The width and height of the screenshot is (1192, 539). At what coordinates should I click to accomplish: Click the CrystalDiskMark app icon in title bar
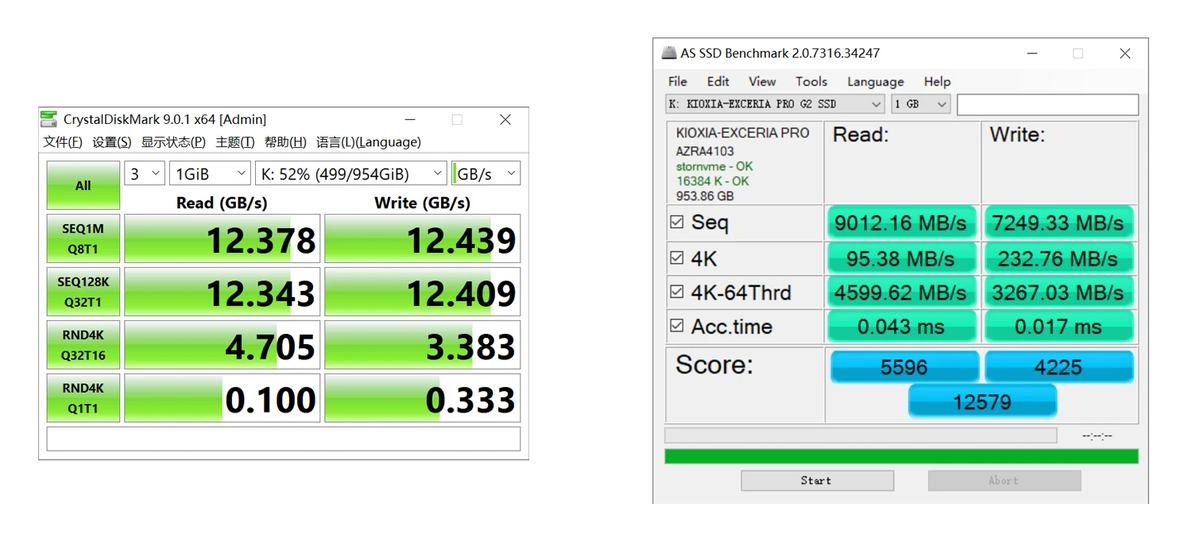[x=49, y=119]
